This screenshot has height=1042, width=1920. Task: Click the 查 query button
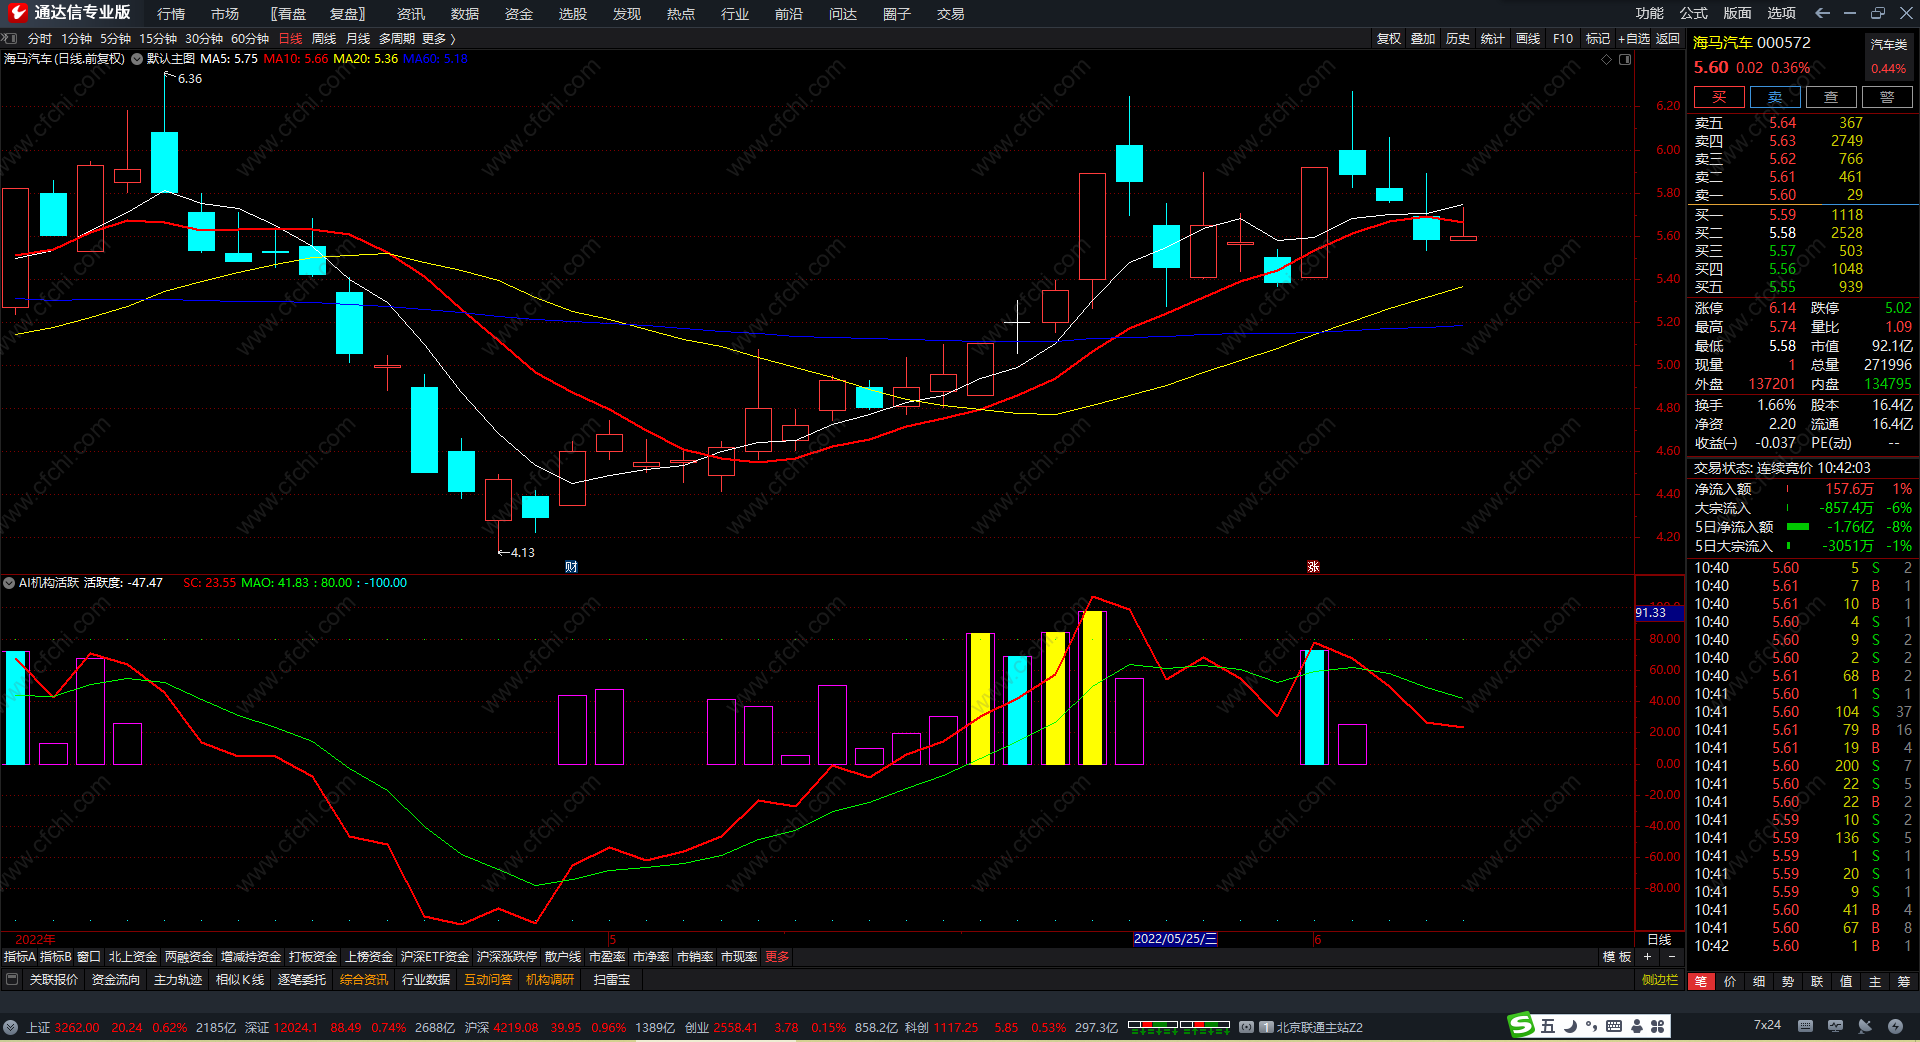click(x=1831, y=97)
